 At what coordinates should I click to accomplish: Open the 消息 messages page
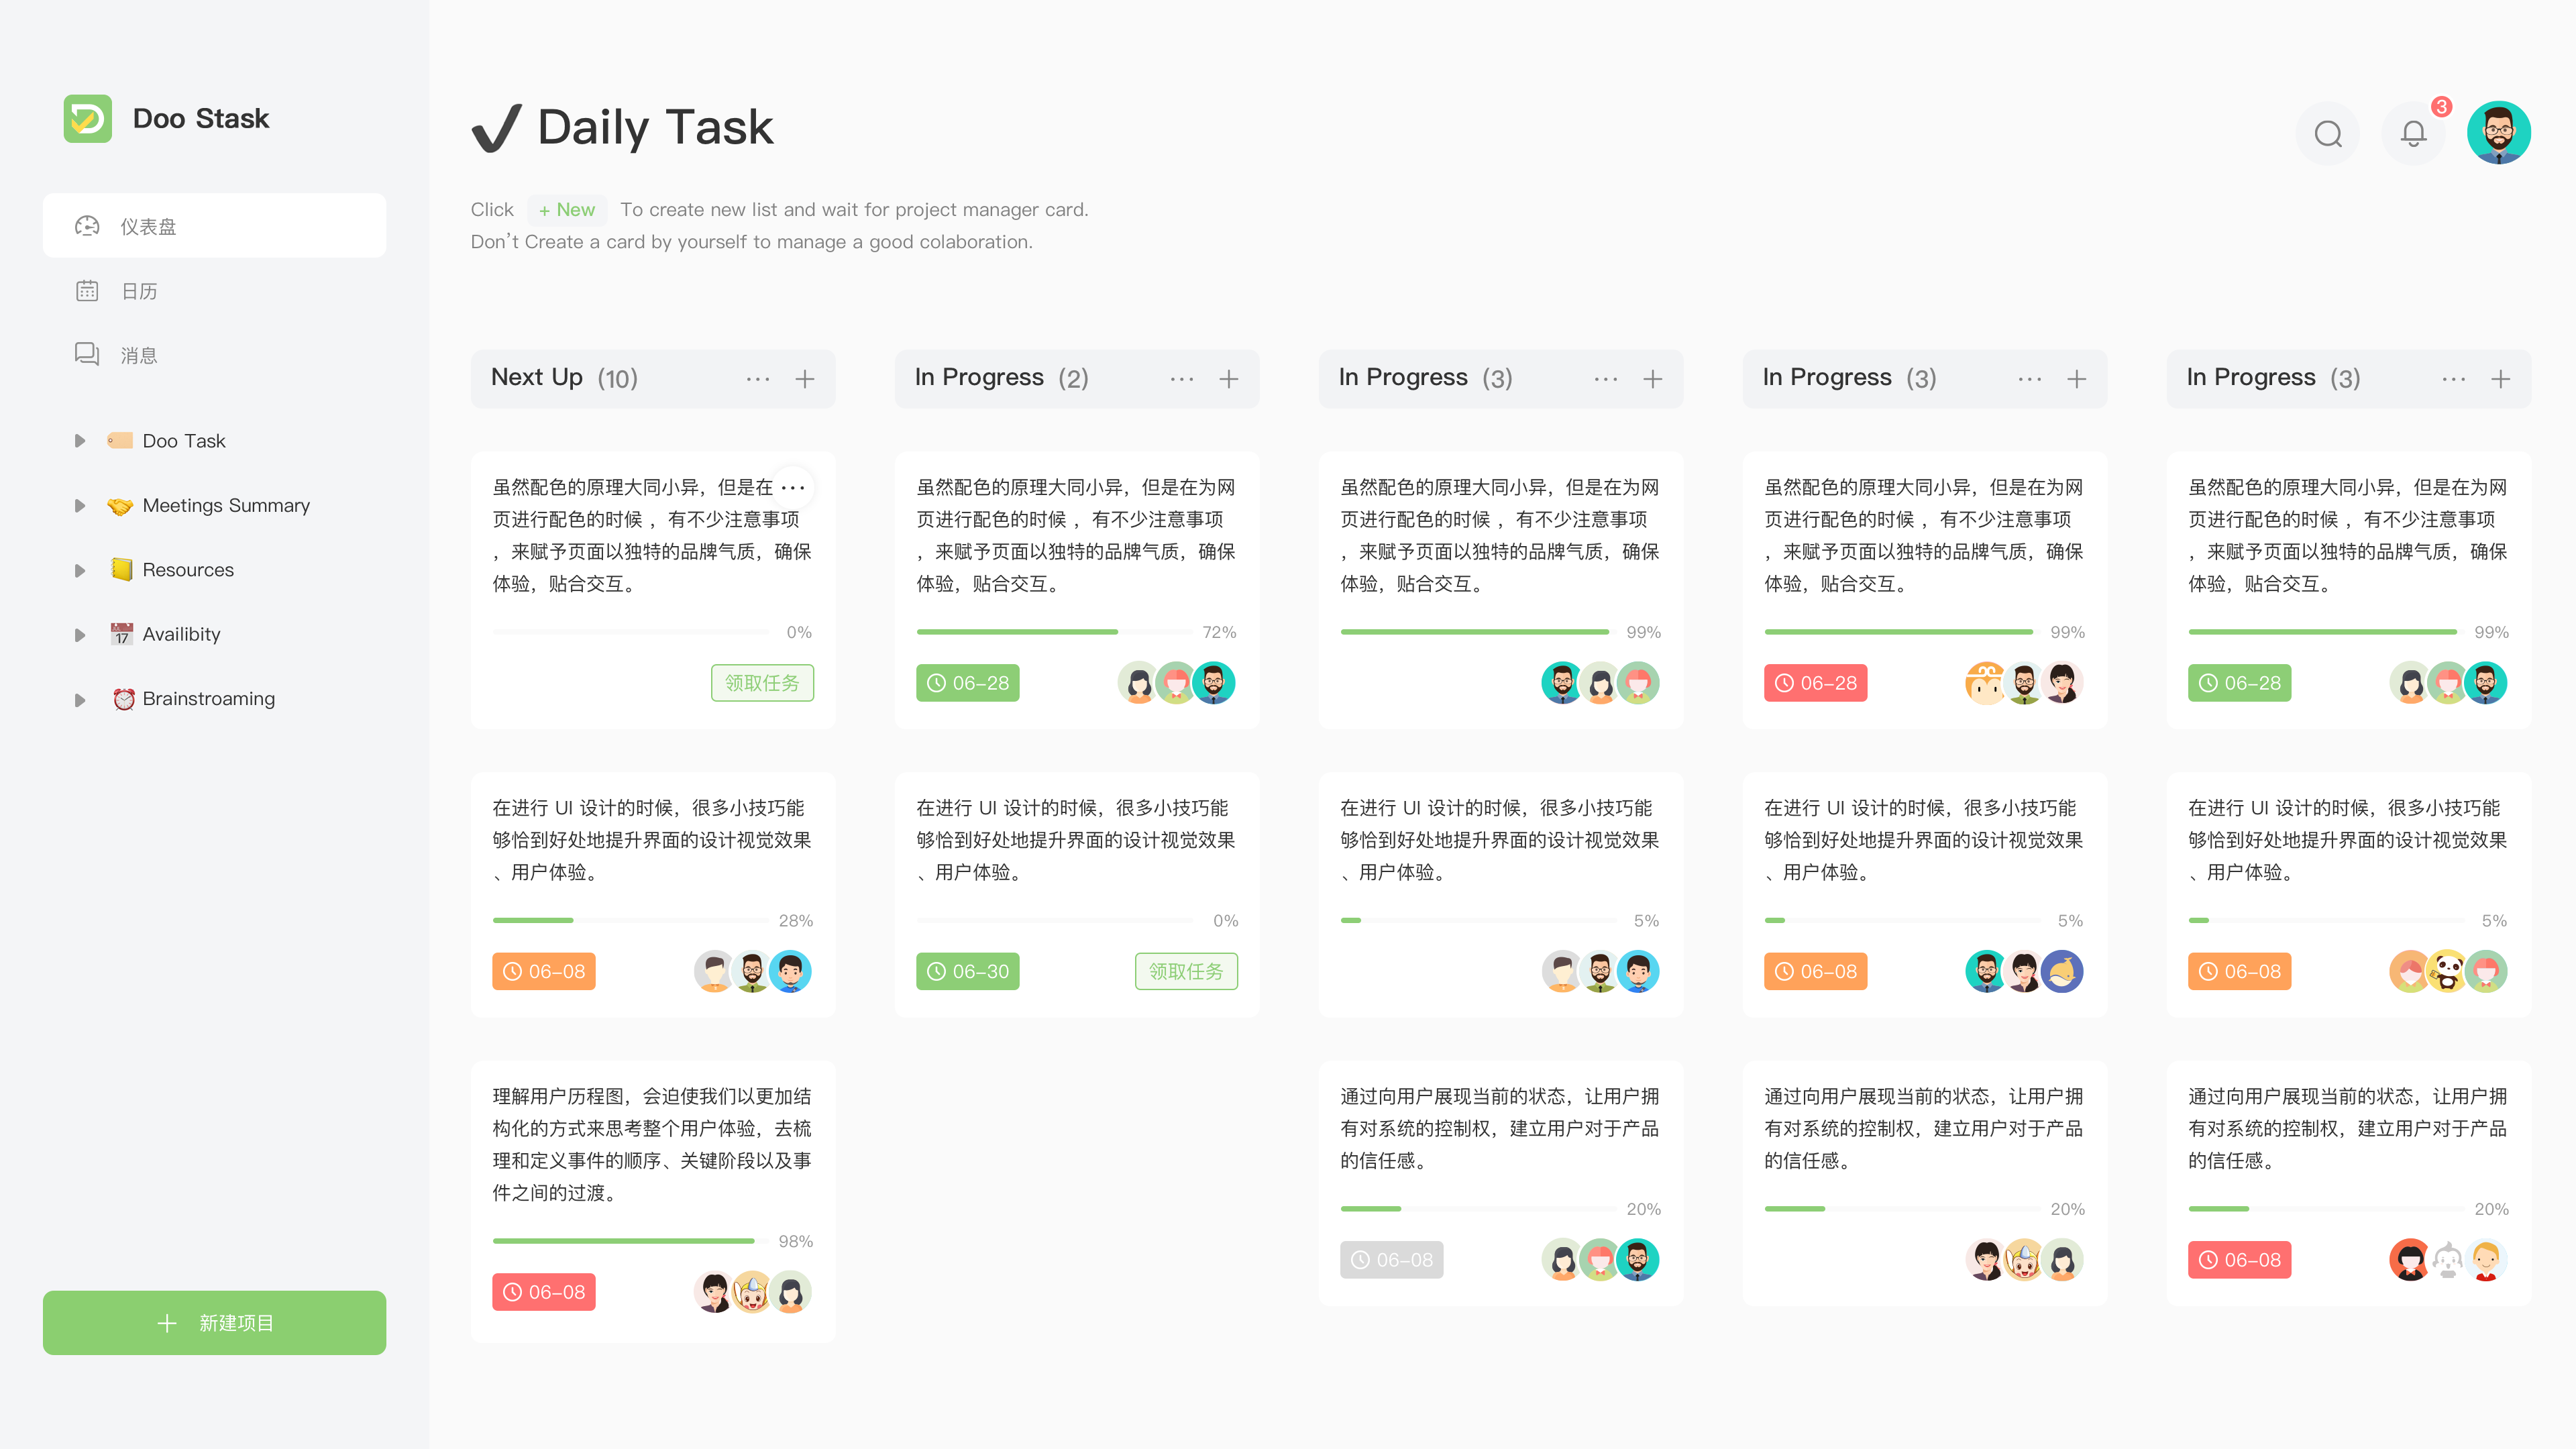coord(139,356)
